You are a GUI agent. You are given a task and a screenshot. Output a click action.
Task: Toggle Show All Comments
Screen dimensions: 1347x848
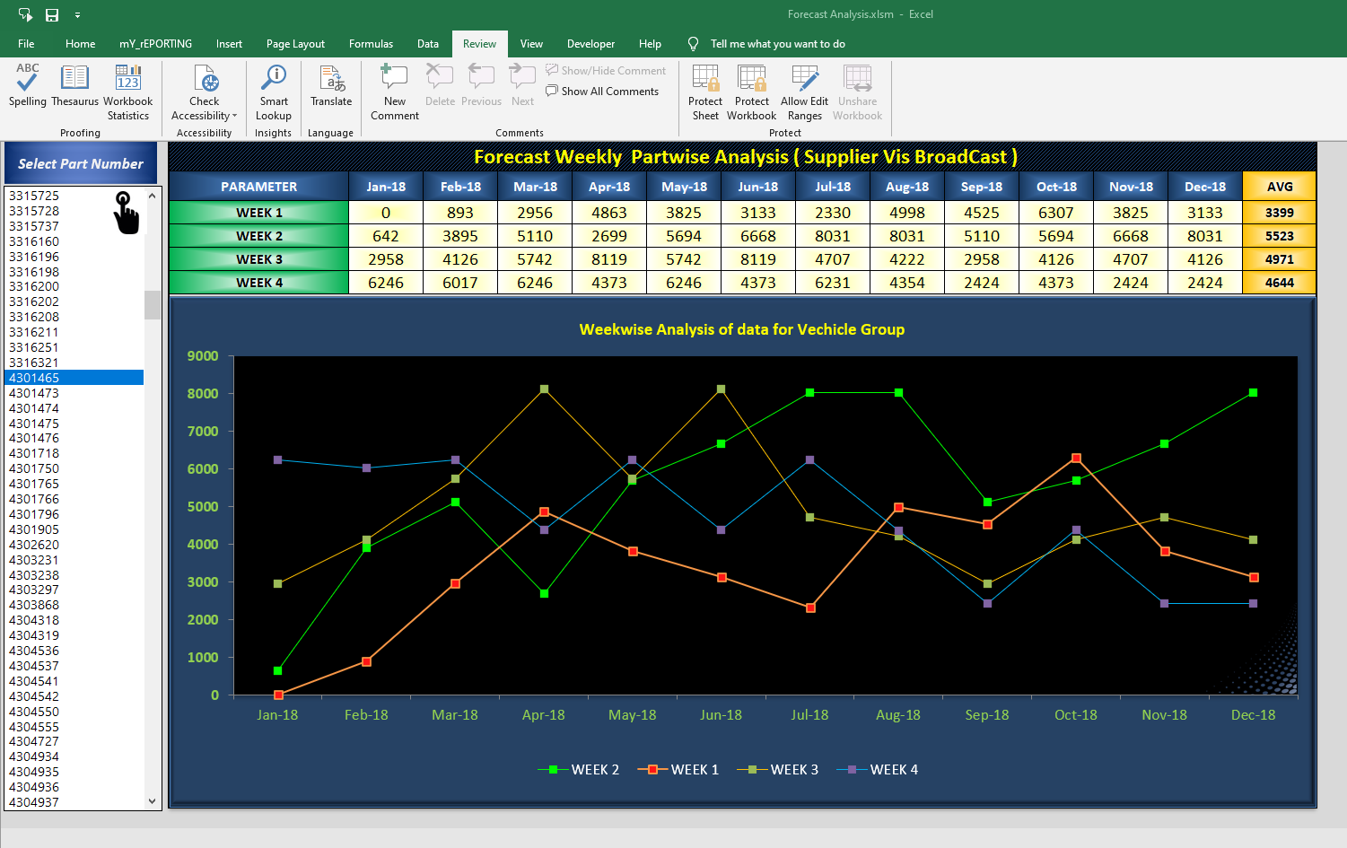coord(602,91)
